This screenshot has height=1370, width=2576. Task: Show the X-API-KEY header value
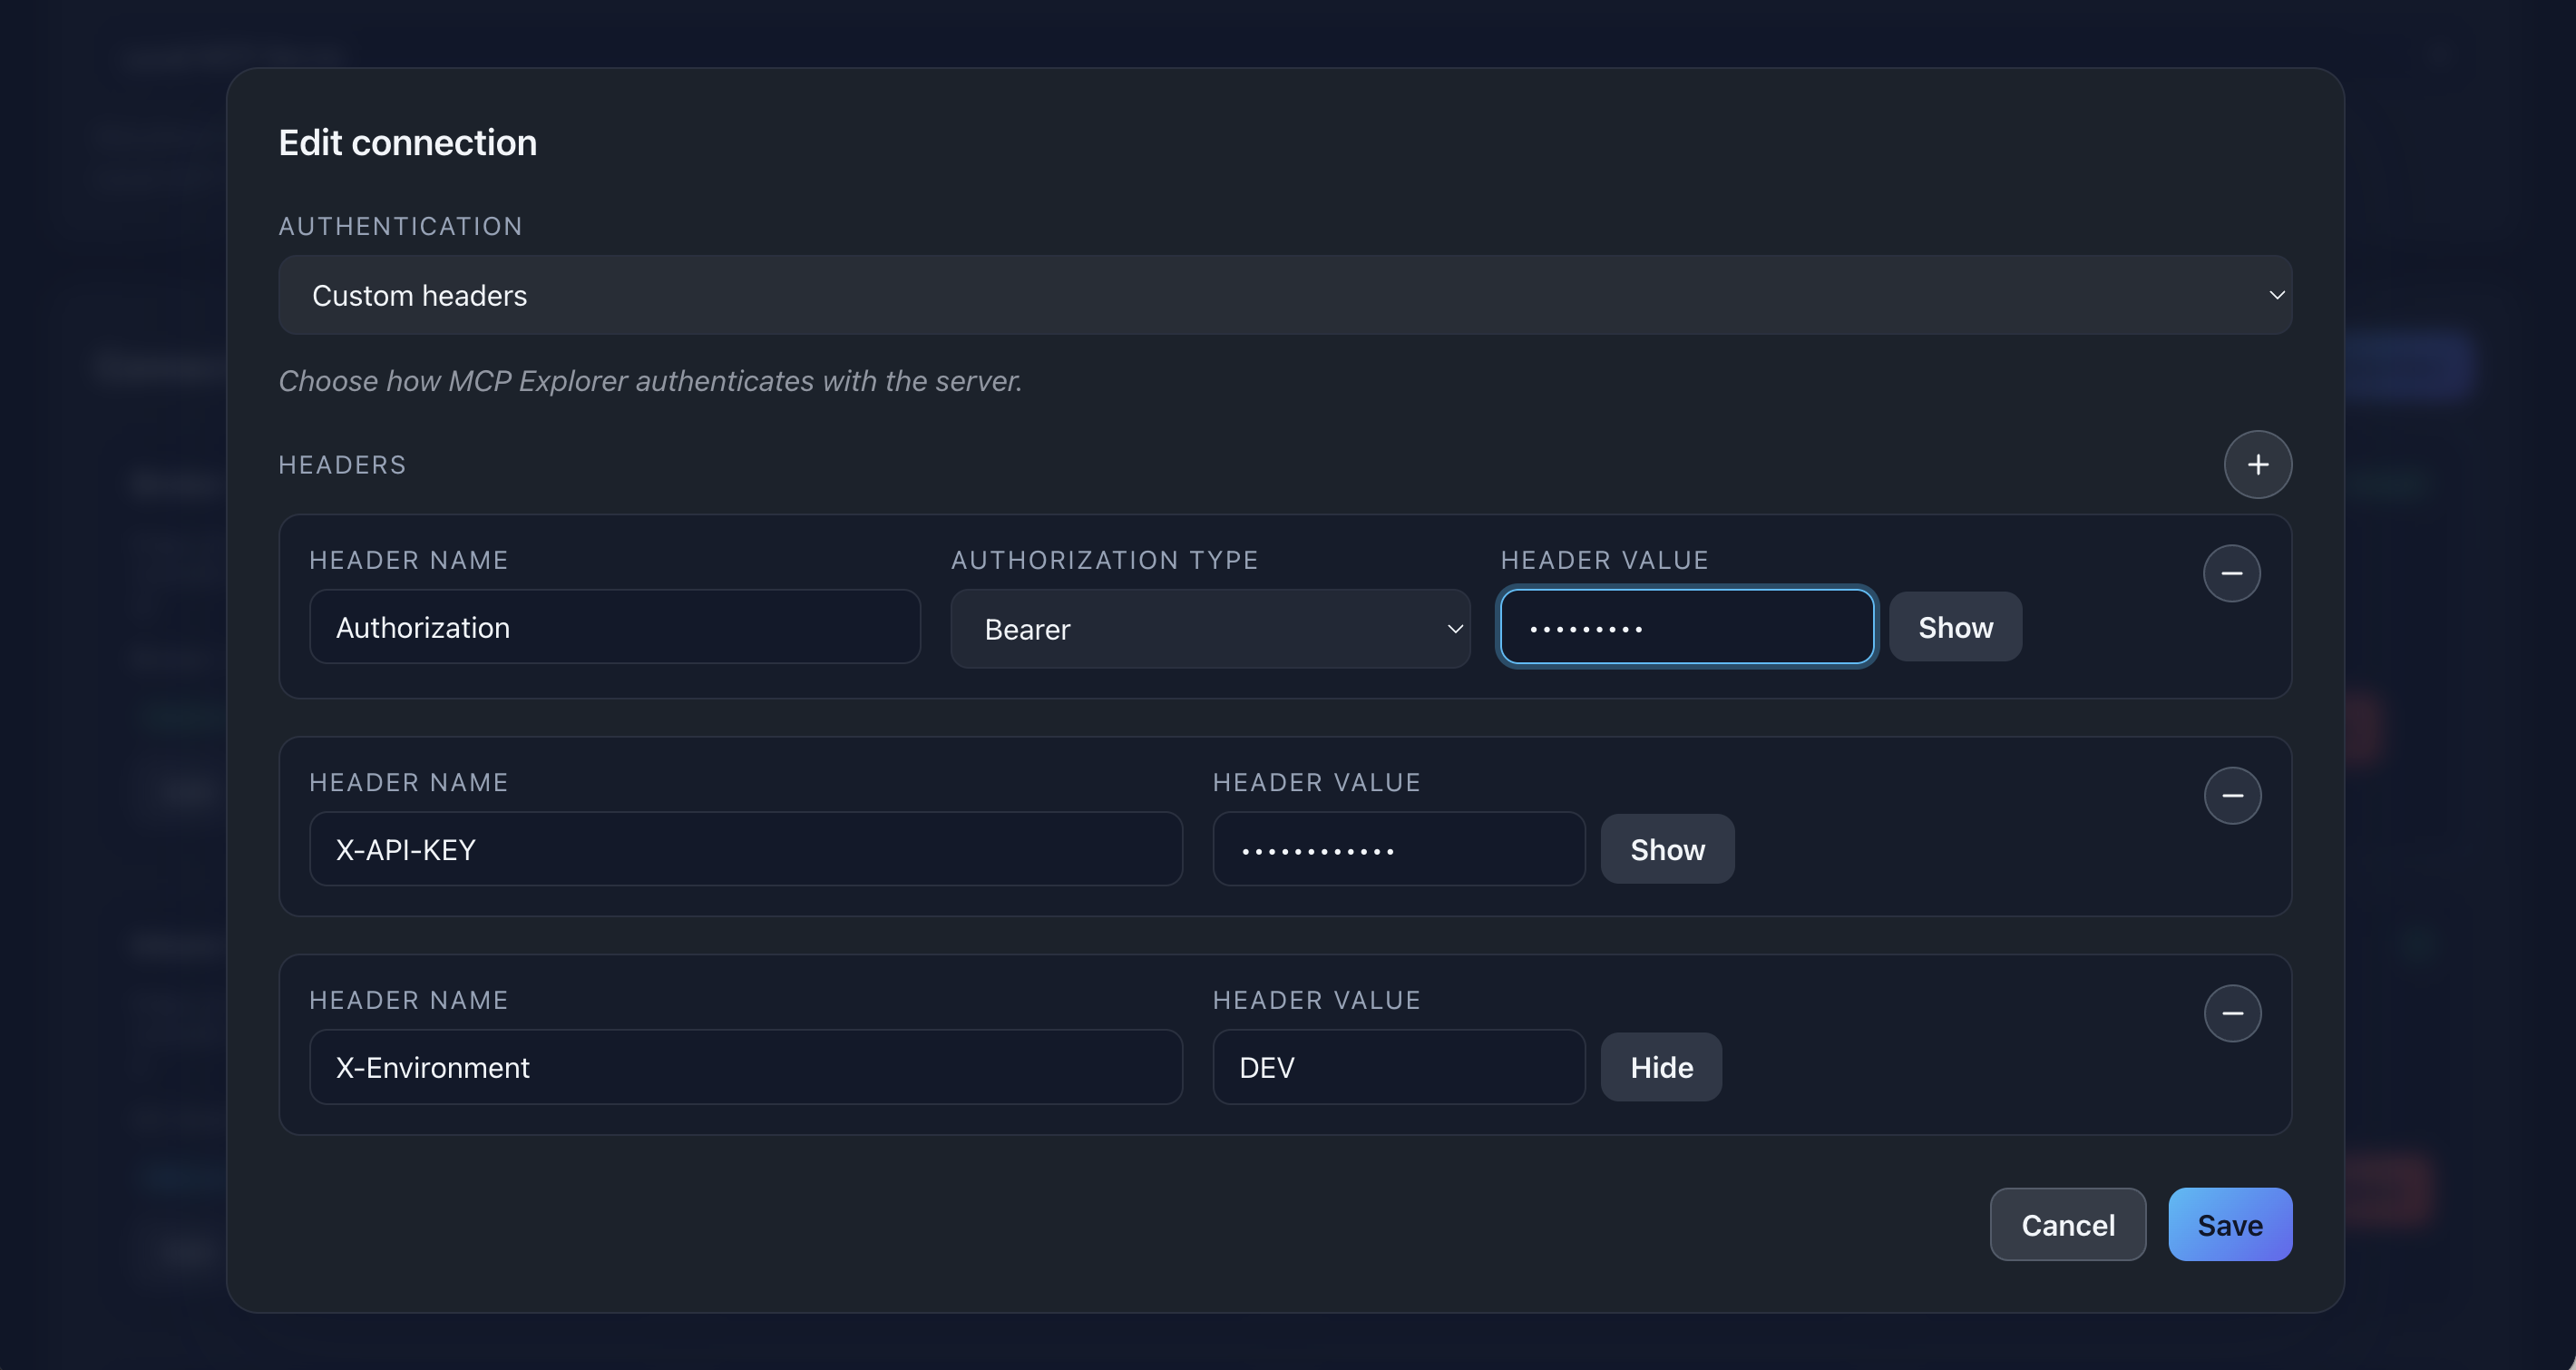click(x=1666, y=849)
